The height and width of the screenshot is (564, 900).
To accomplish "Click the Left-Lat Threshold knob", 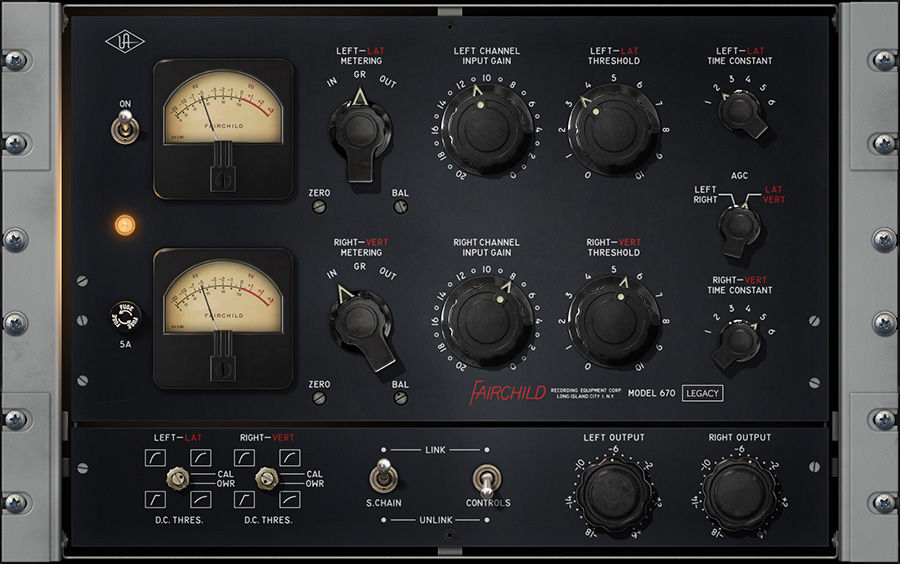I will tap(614, 130).
